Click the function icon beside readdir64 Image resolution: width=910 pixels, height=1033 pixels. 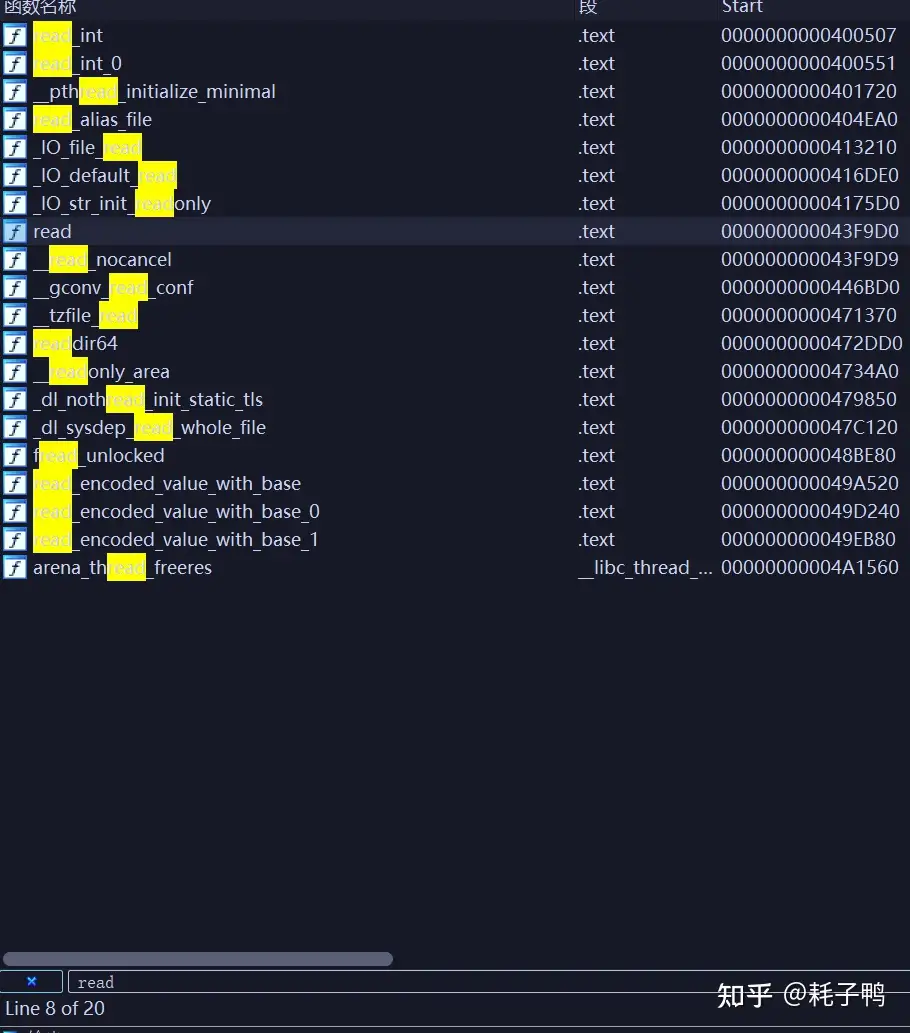pyautogui.click(x=14, y=344)
